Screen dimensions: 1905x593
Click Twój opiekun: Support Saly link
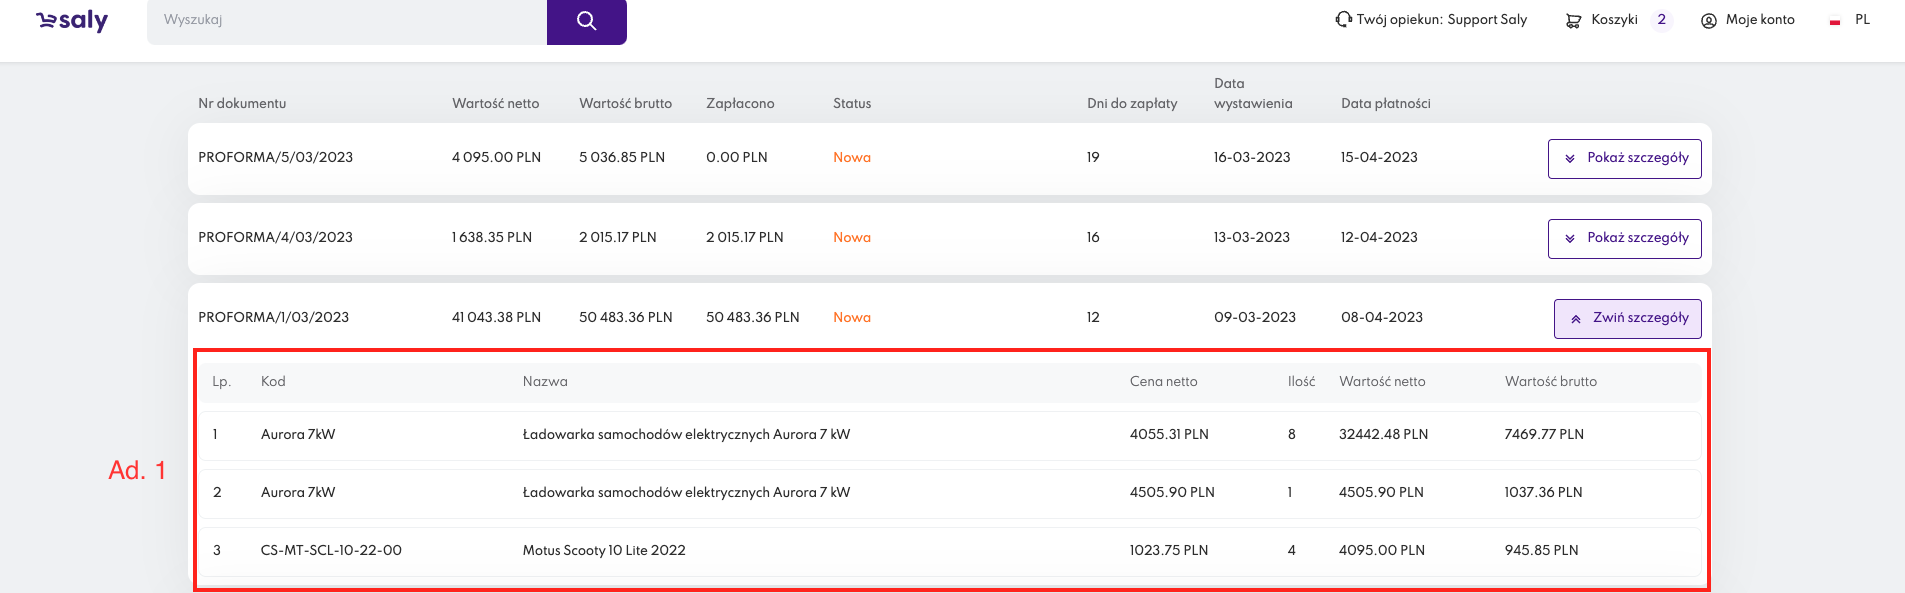[x=1441, y=20]
